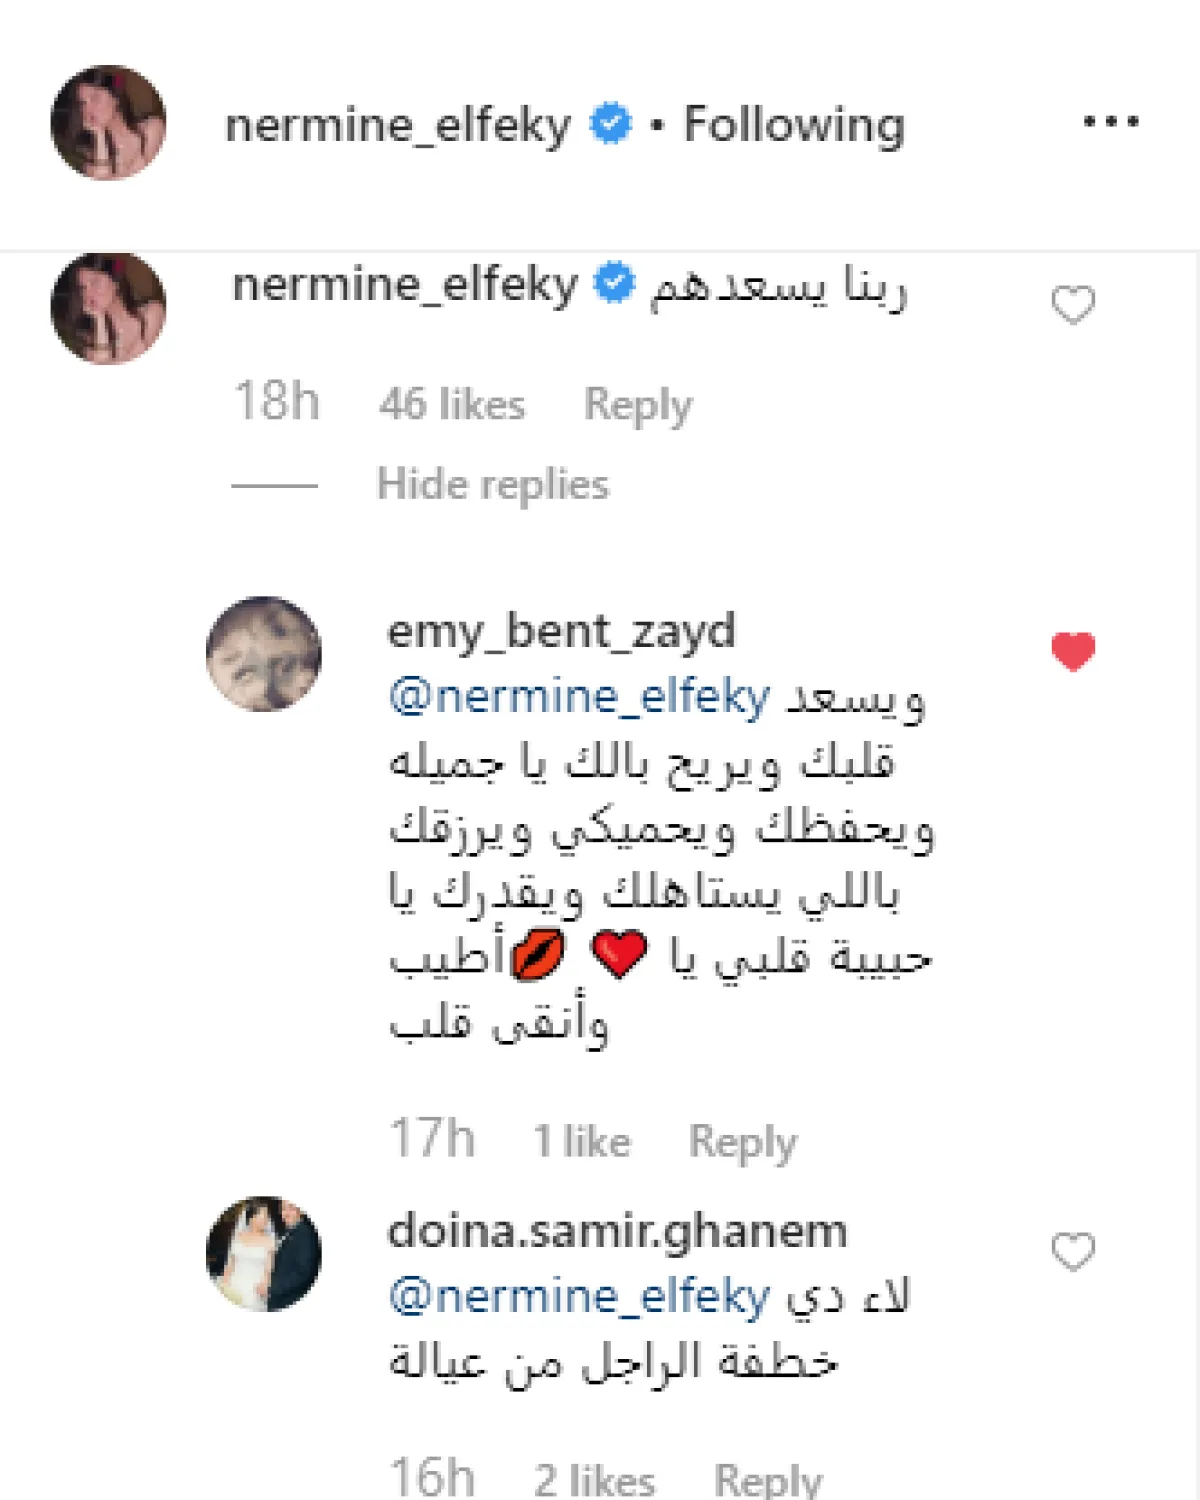Open nermine_elfeky's avatar beside her comment
Viewport: 1200px width, 1500px height.
pos(108,308)
